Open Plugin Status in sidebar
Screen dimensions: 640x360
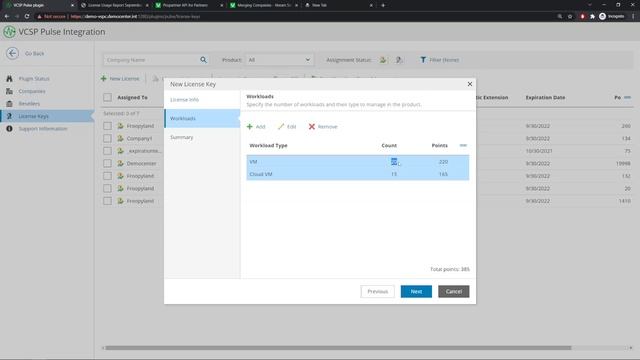(34, 78)
